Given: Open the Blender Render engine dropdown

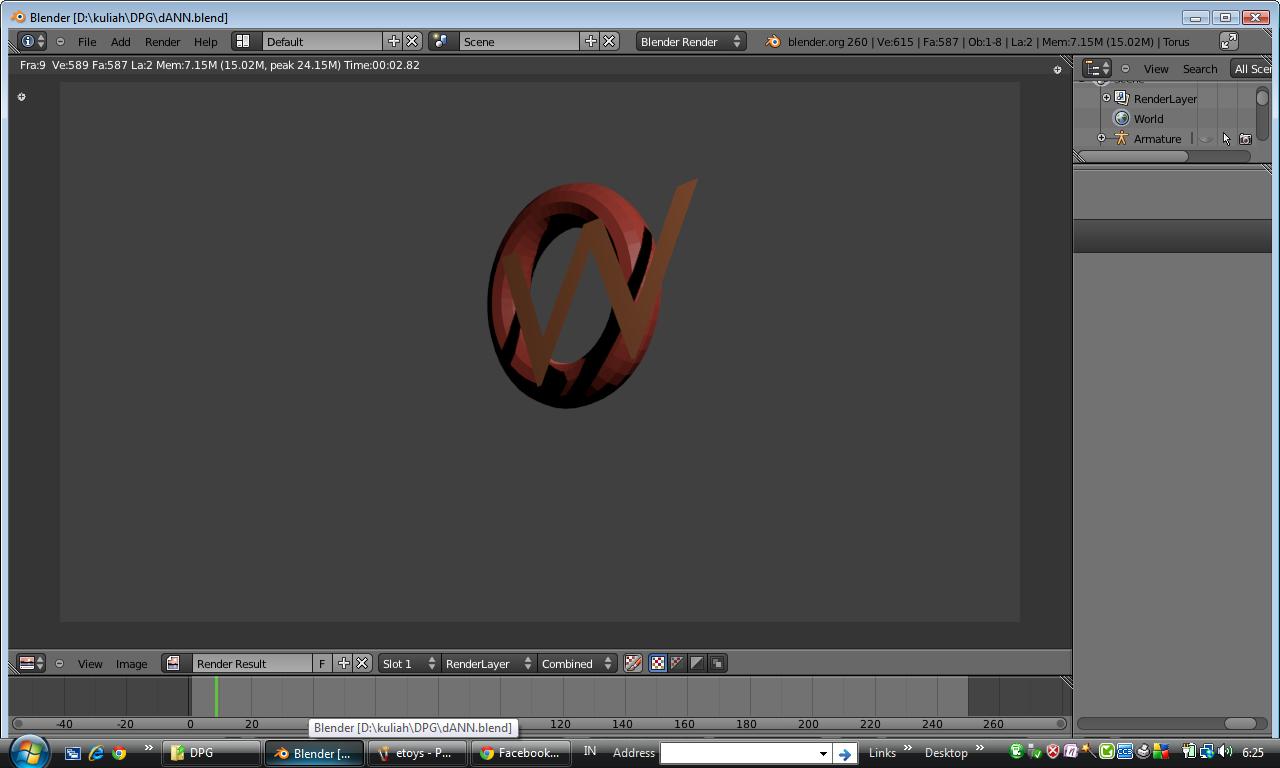Looking at the screenshot, I should (690, 41).
